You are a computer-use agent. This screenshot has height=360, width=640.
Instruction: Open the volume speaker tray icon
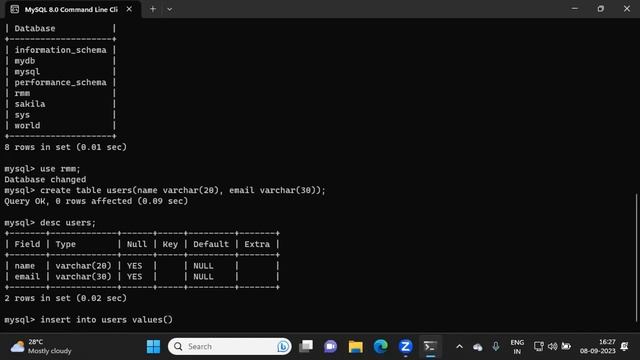click(552, 347)
